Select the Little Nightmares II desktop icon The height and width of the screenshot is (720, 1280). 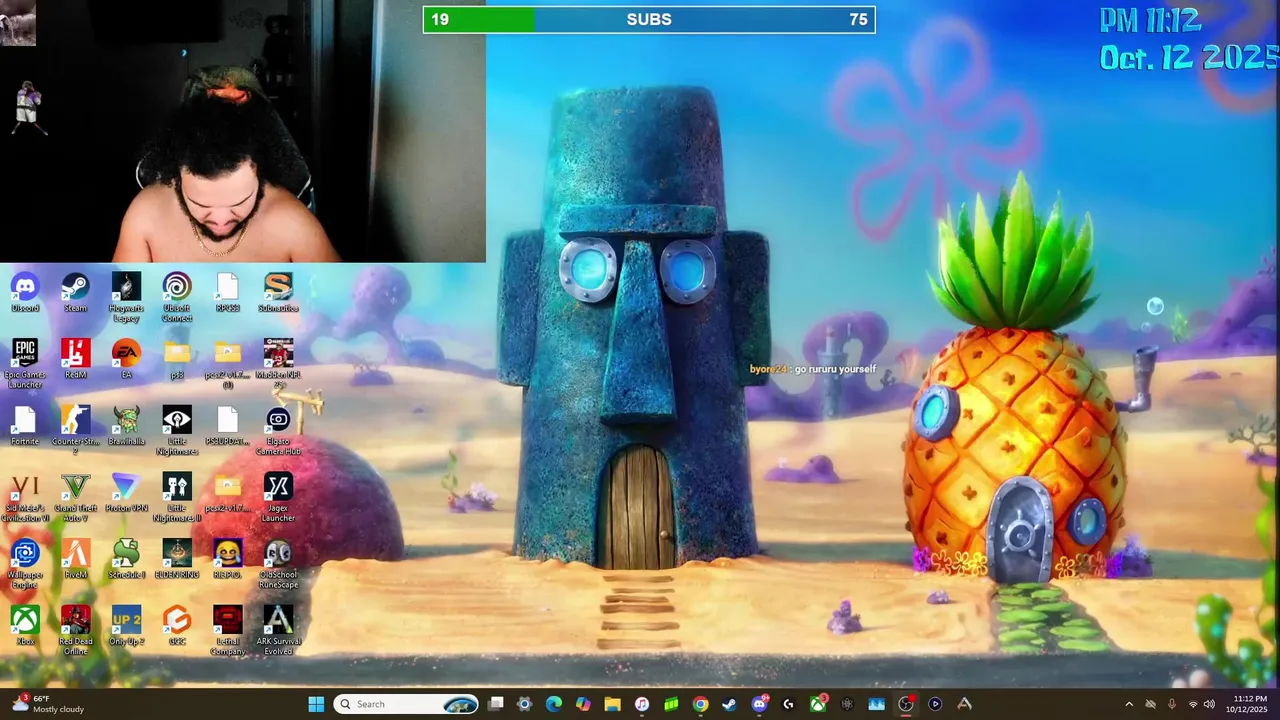[177, 497]
